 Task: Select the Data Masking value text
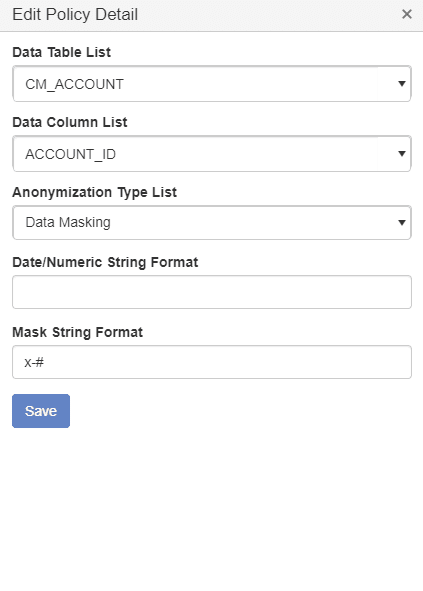(68, 222)
